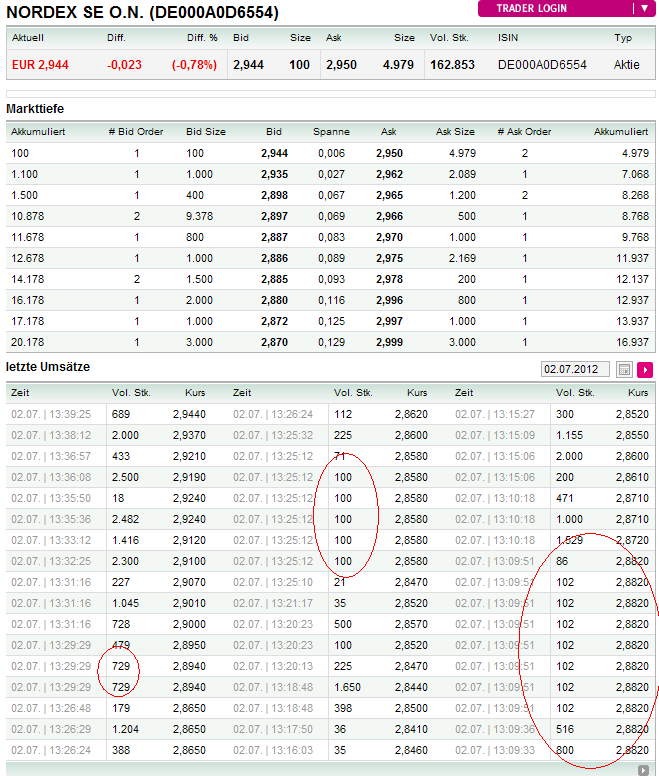
Task: Click the ISIN value in the quote row
Action: [x=542, y=65]
